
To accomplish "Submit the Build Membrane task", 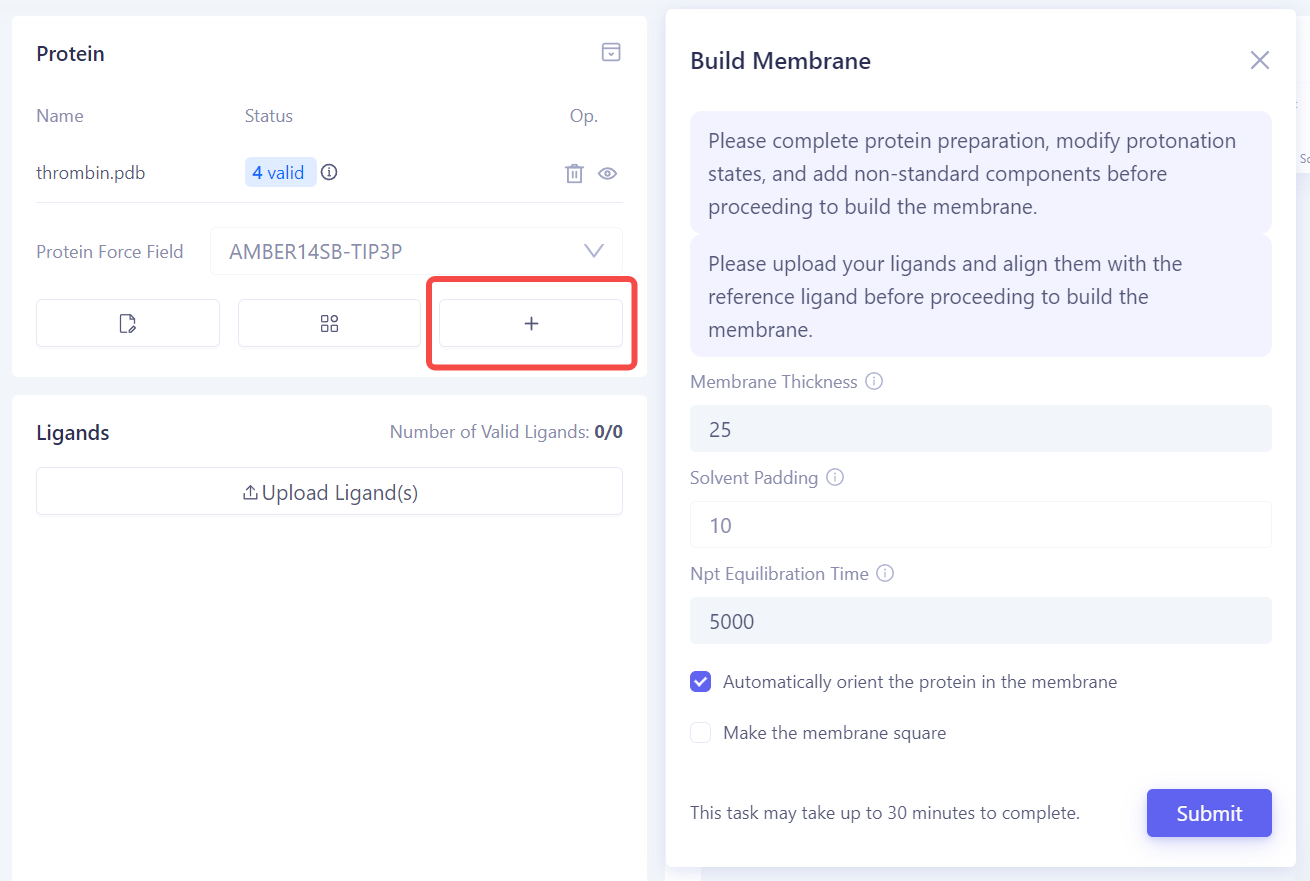I will click(1209, 813).
